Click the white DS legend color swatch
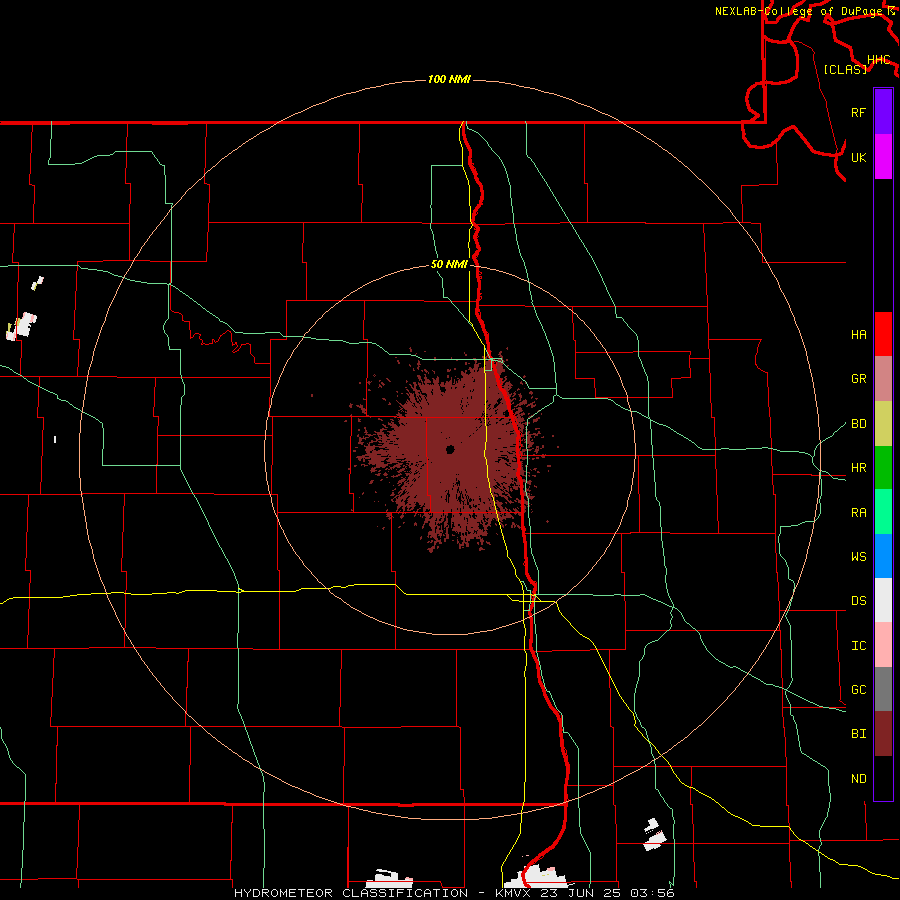 883,600
